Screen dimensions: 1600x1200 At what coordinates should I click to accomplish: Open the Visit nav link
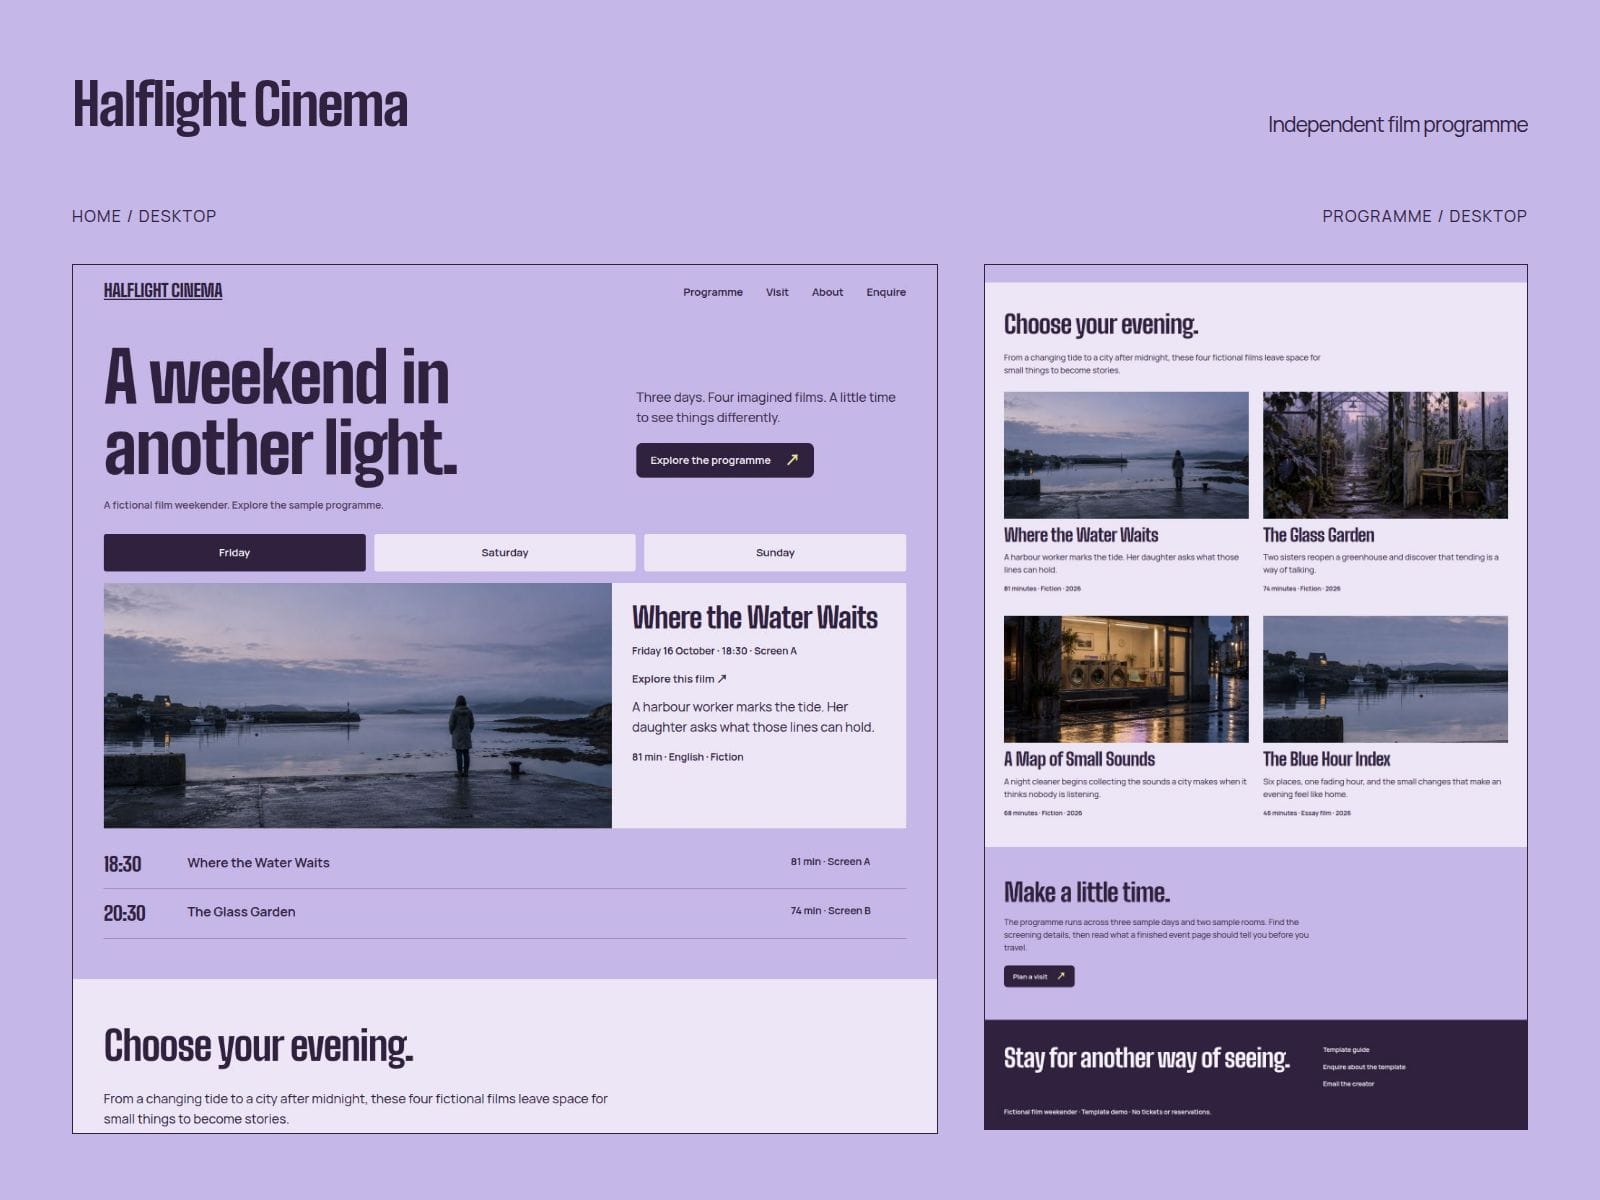[777, 292]
